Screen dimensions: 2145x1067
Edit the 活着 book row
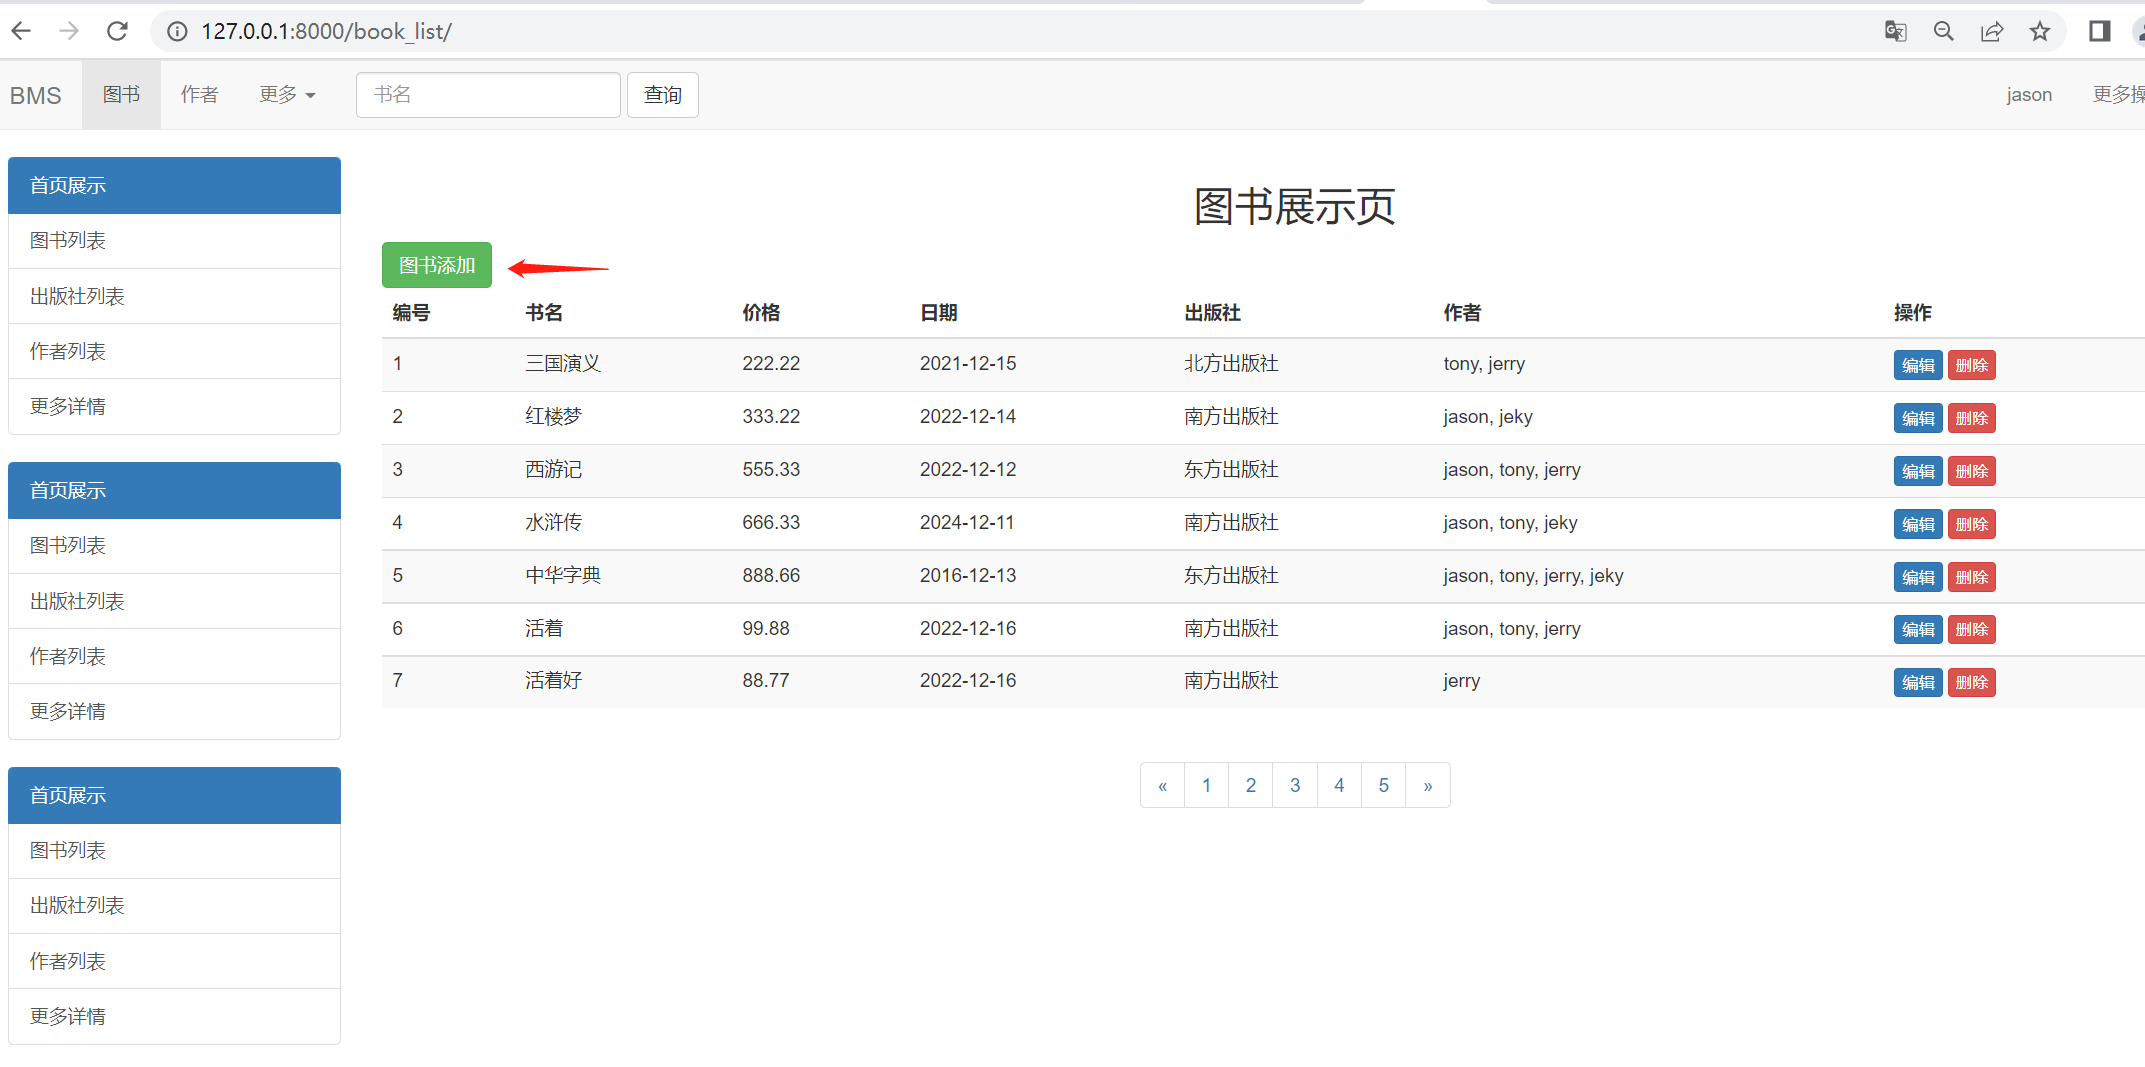click(x=1918, y=629)
